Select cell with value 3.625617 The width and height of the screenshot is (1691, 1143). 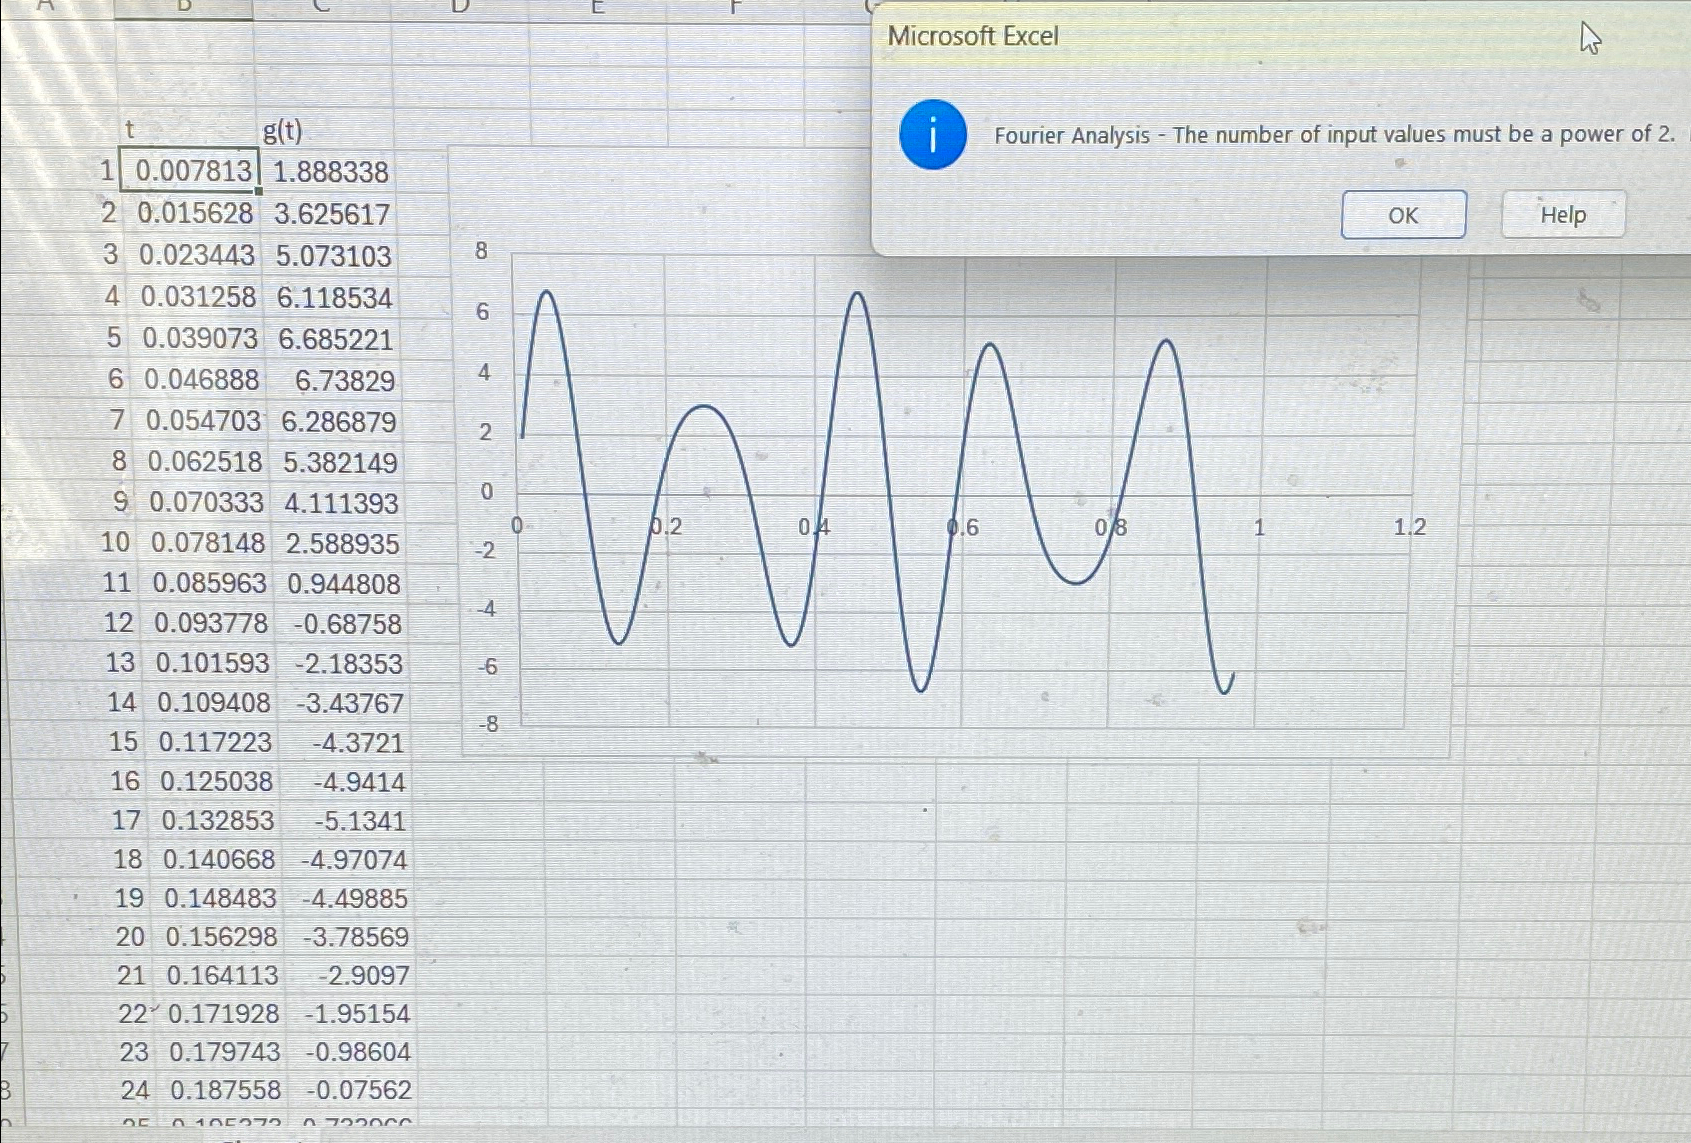[x=331, y=214]
